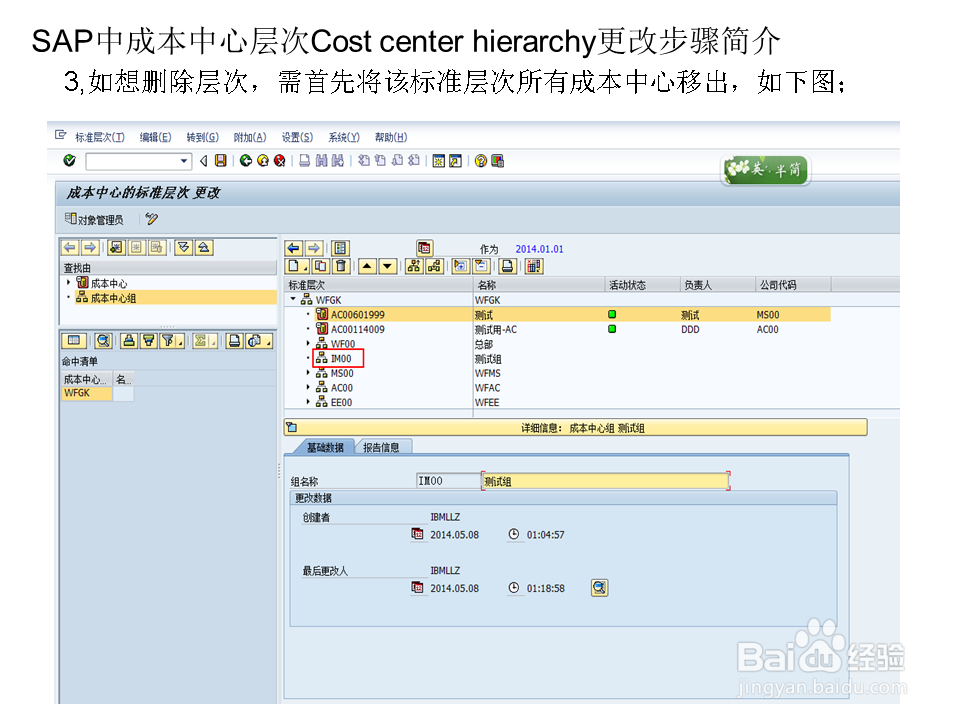Viewport: 960px width, 720px height.
Task: Open the 系统(Y) menu
Action: pyautogui.click(x=344, y=137)
